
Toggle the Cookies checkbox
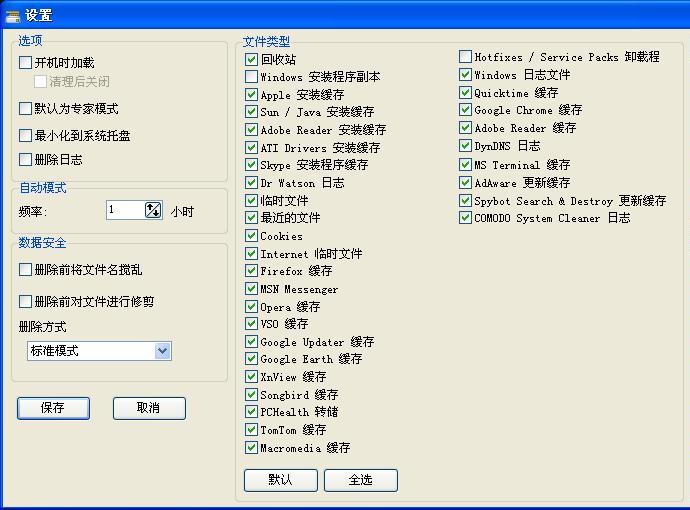coord(251,236)
